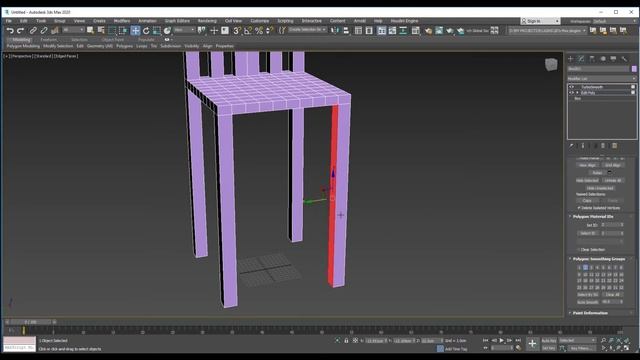The width and height of the screenshot is (640, 360).
Task: Click the ViewCube in the viewport
Action: (551, 64)
